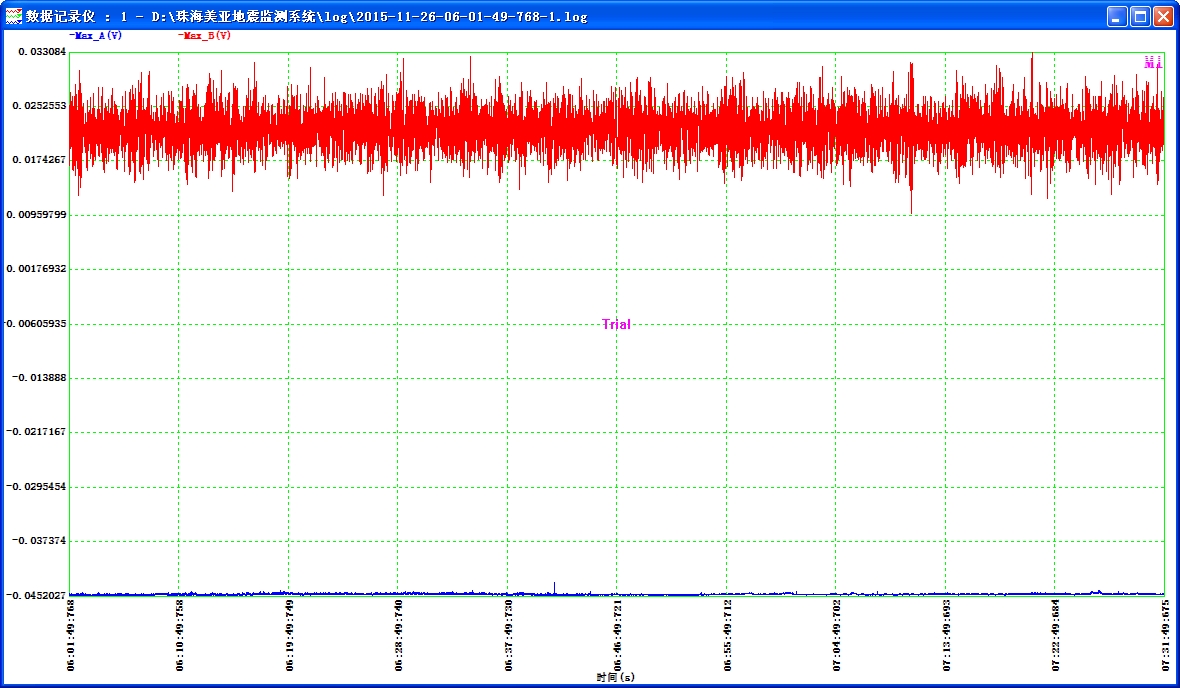Click the 07:13:49:693 time label
Image resolution: width=1180 pixels, height=688 pixels.
tap(946, 635)
